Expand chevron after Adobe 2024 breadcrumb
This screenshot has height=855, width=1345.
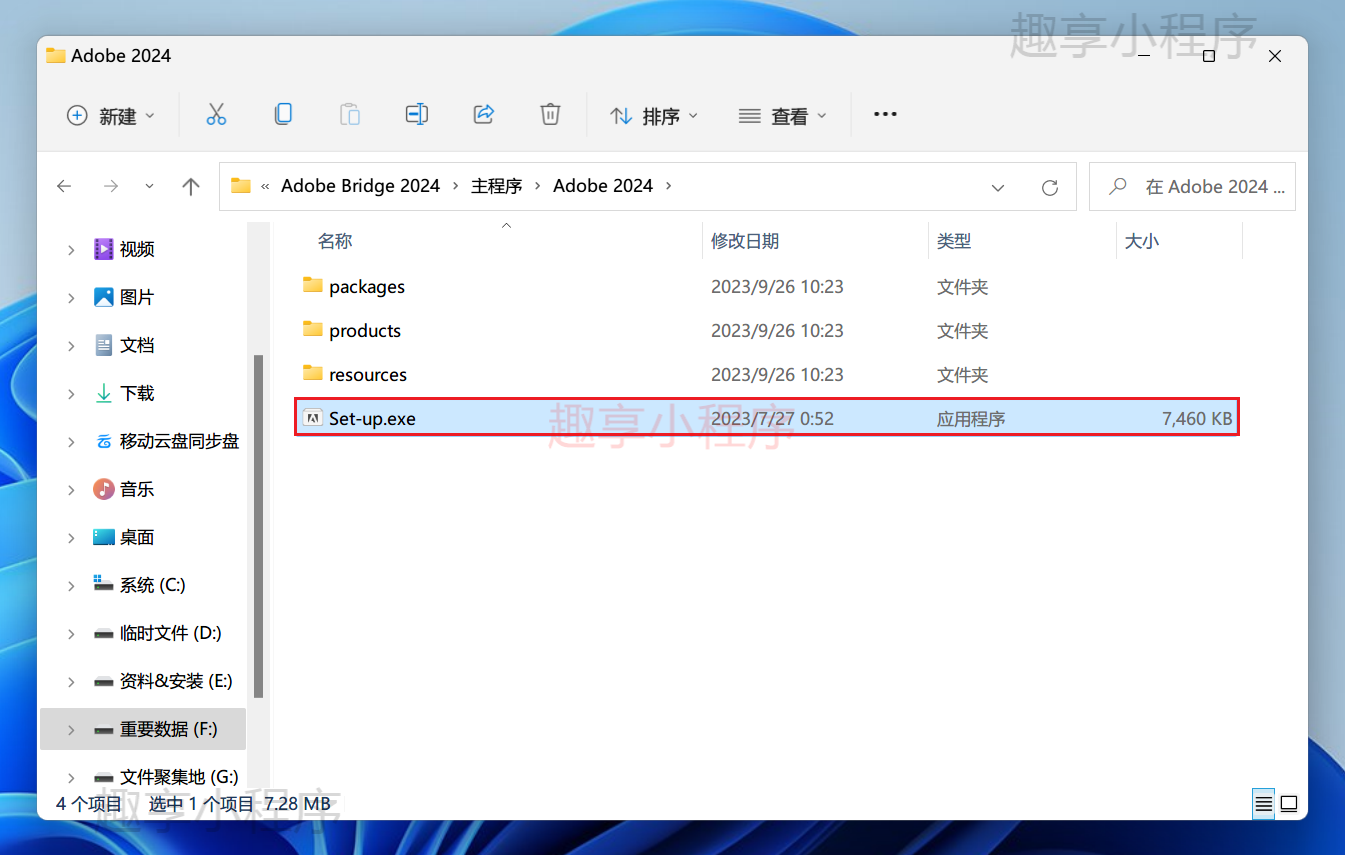(x=669, y=186)
